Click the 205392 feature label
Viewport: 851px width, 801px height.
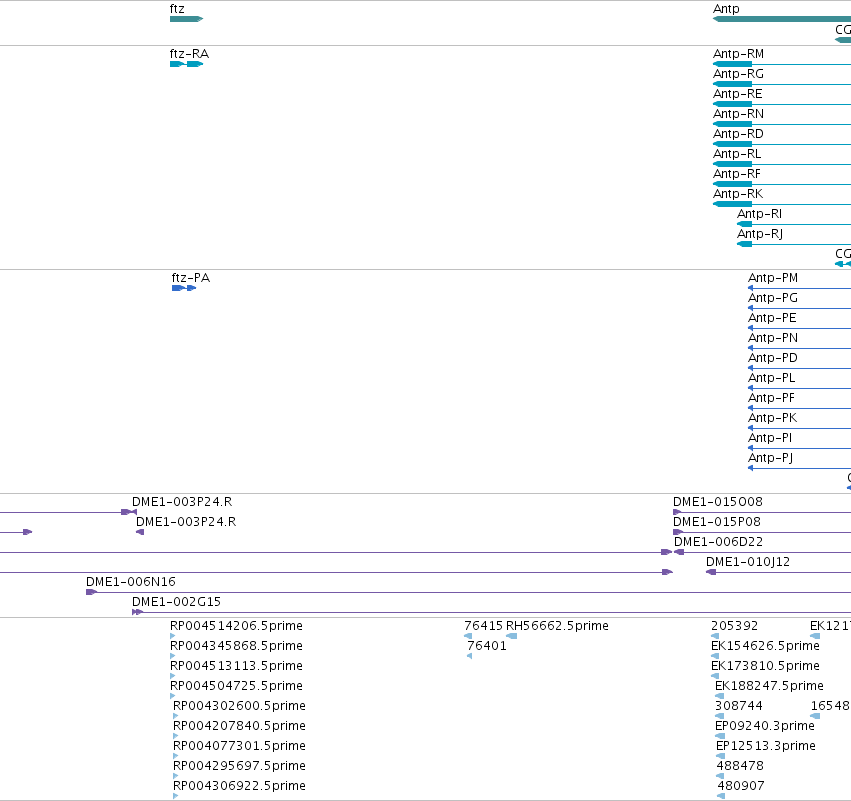[734, 626]
